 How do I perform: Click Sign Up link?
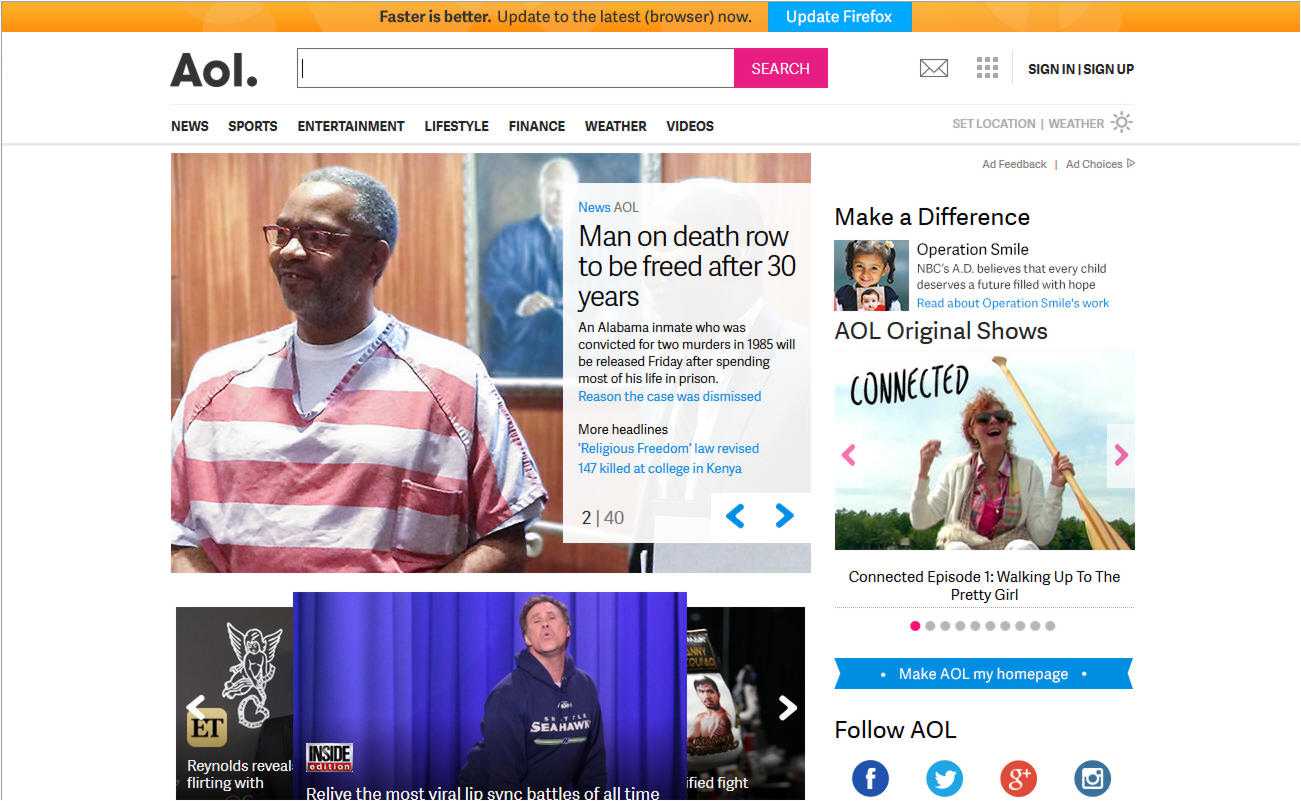1109,69
